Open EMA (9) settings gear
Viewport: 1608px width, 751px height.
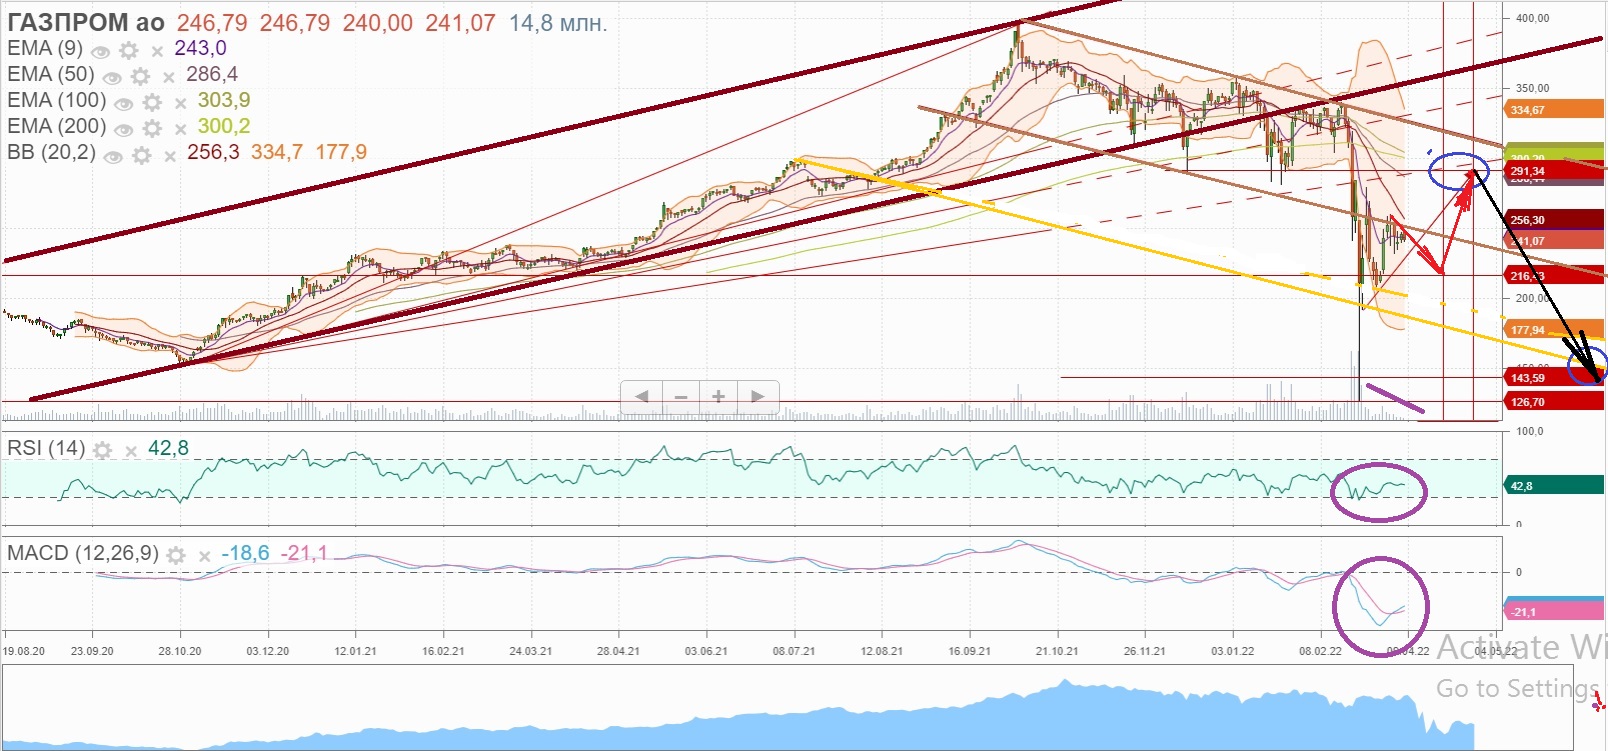pos(128,50)
